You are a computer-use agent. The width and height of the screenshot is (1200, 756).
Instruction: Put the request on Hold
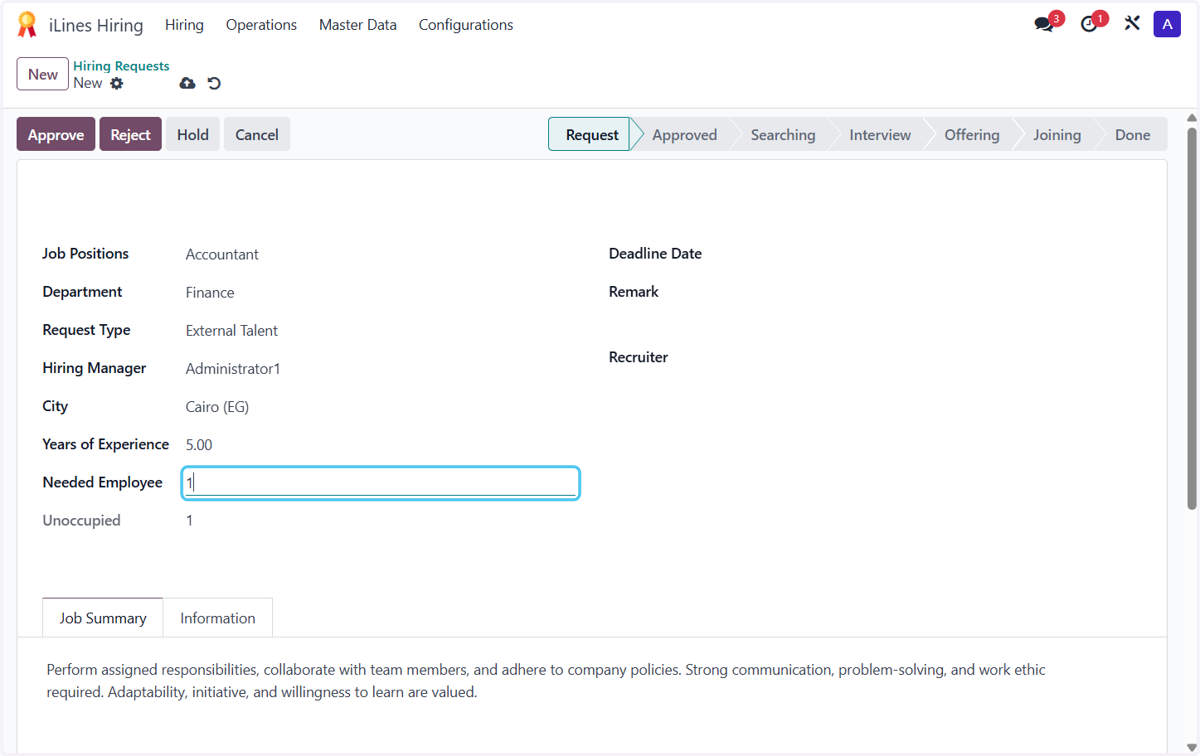tap(193, 135)
